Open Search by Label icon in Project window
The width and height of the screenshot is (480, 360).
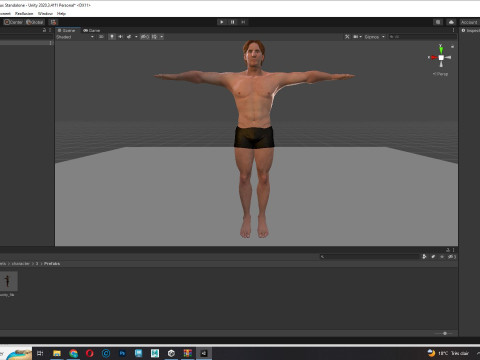click(433, 256)
